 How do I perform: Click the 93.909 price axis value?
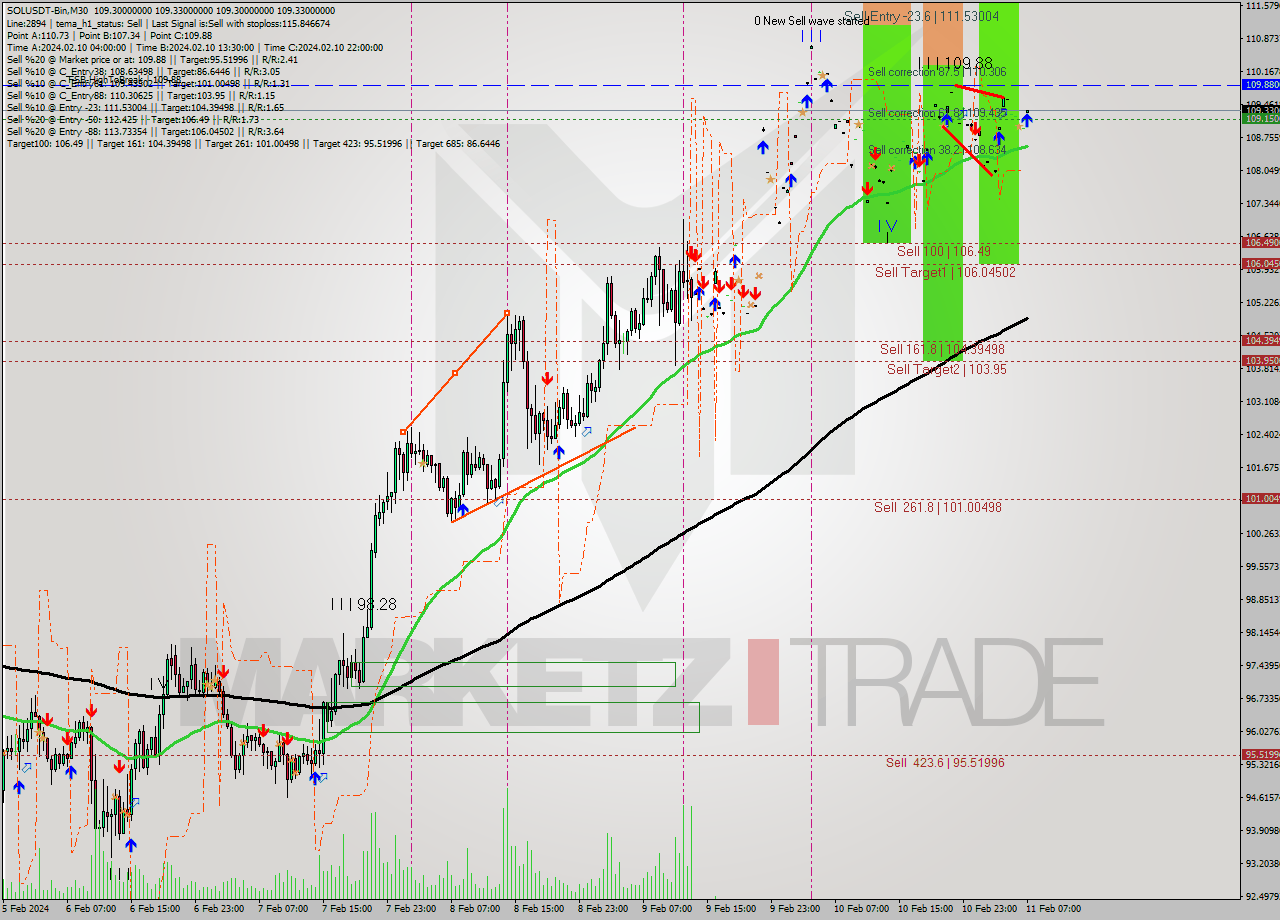coord(1262,831)
